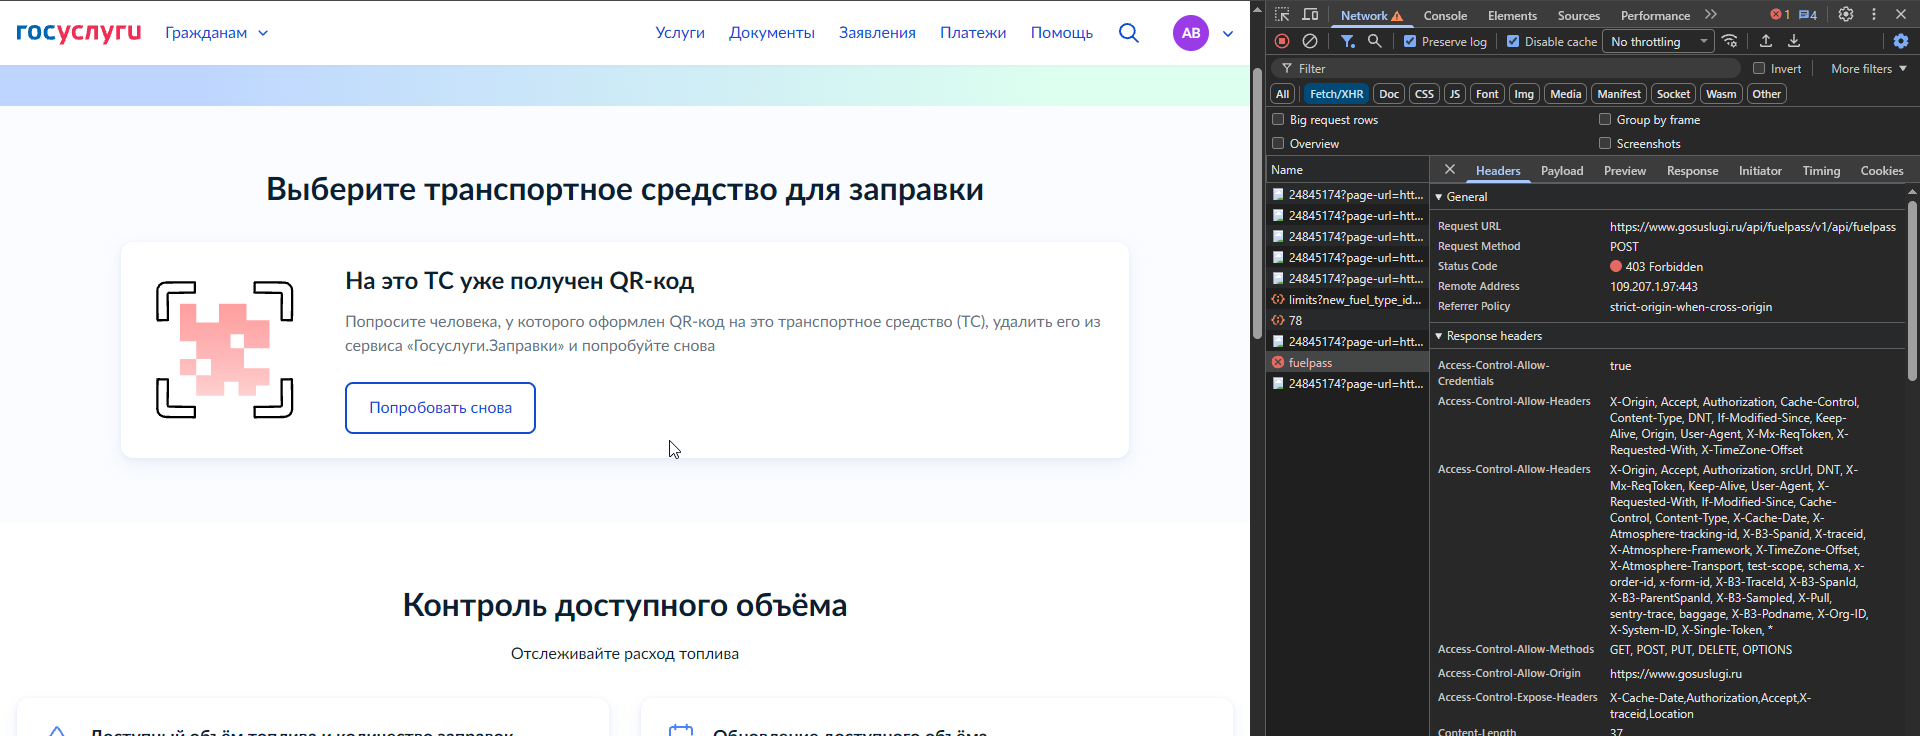Open the Документы link
Screen dimensions: 1920x736
pyautogui.click(x=772, y=33)
